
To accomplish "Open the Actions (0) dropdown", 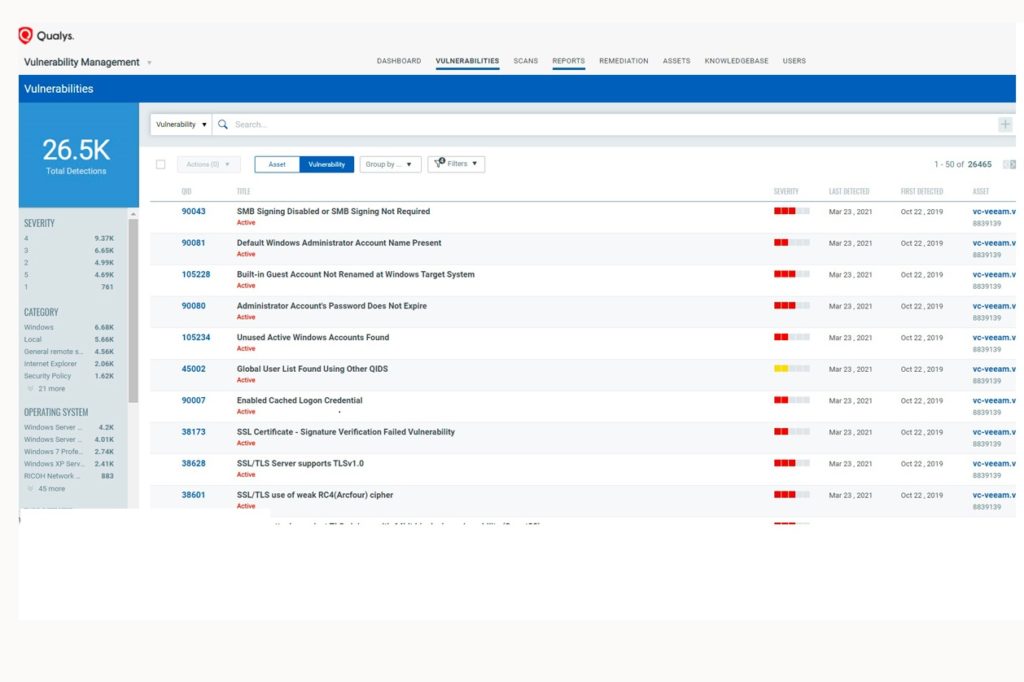I will tap(208, 165).
